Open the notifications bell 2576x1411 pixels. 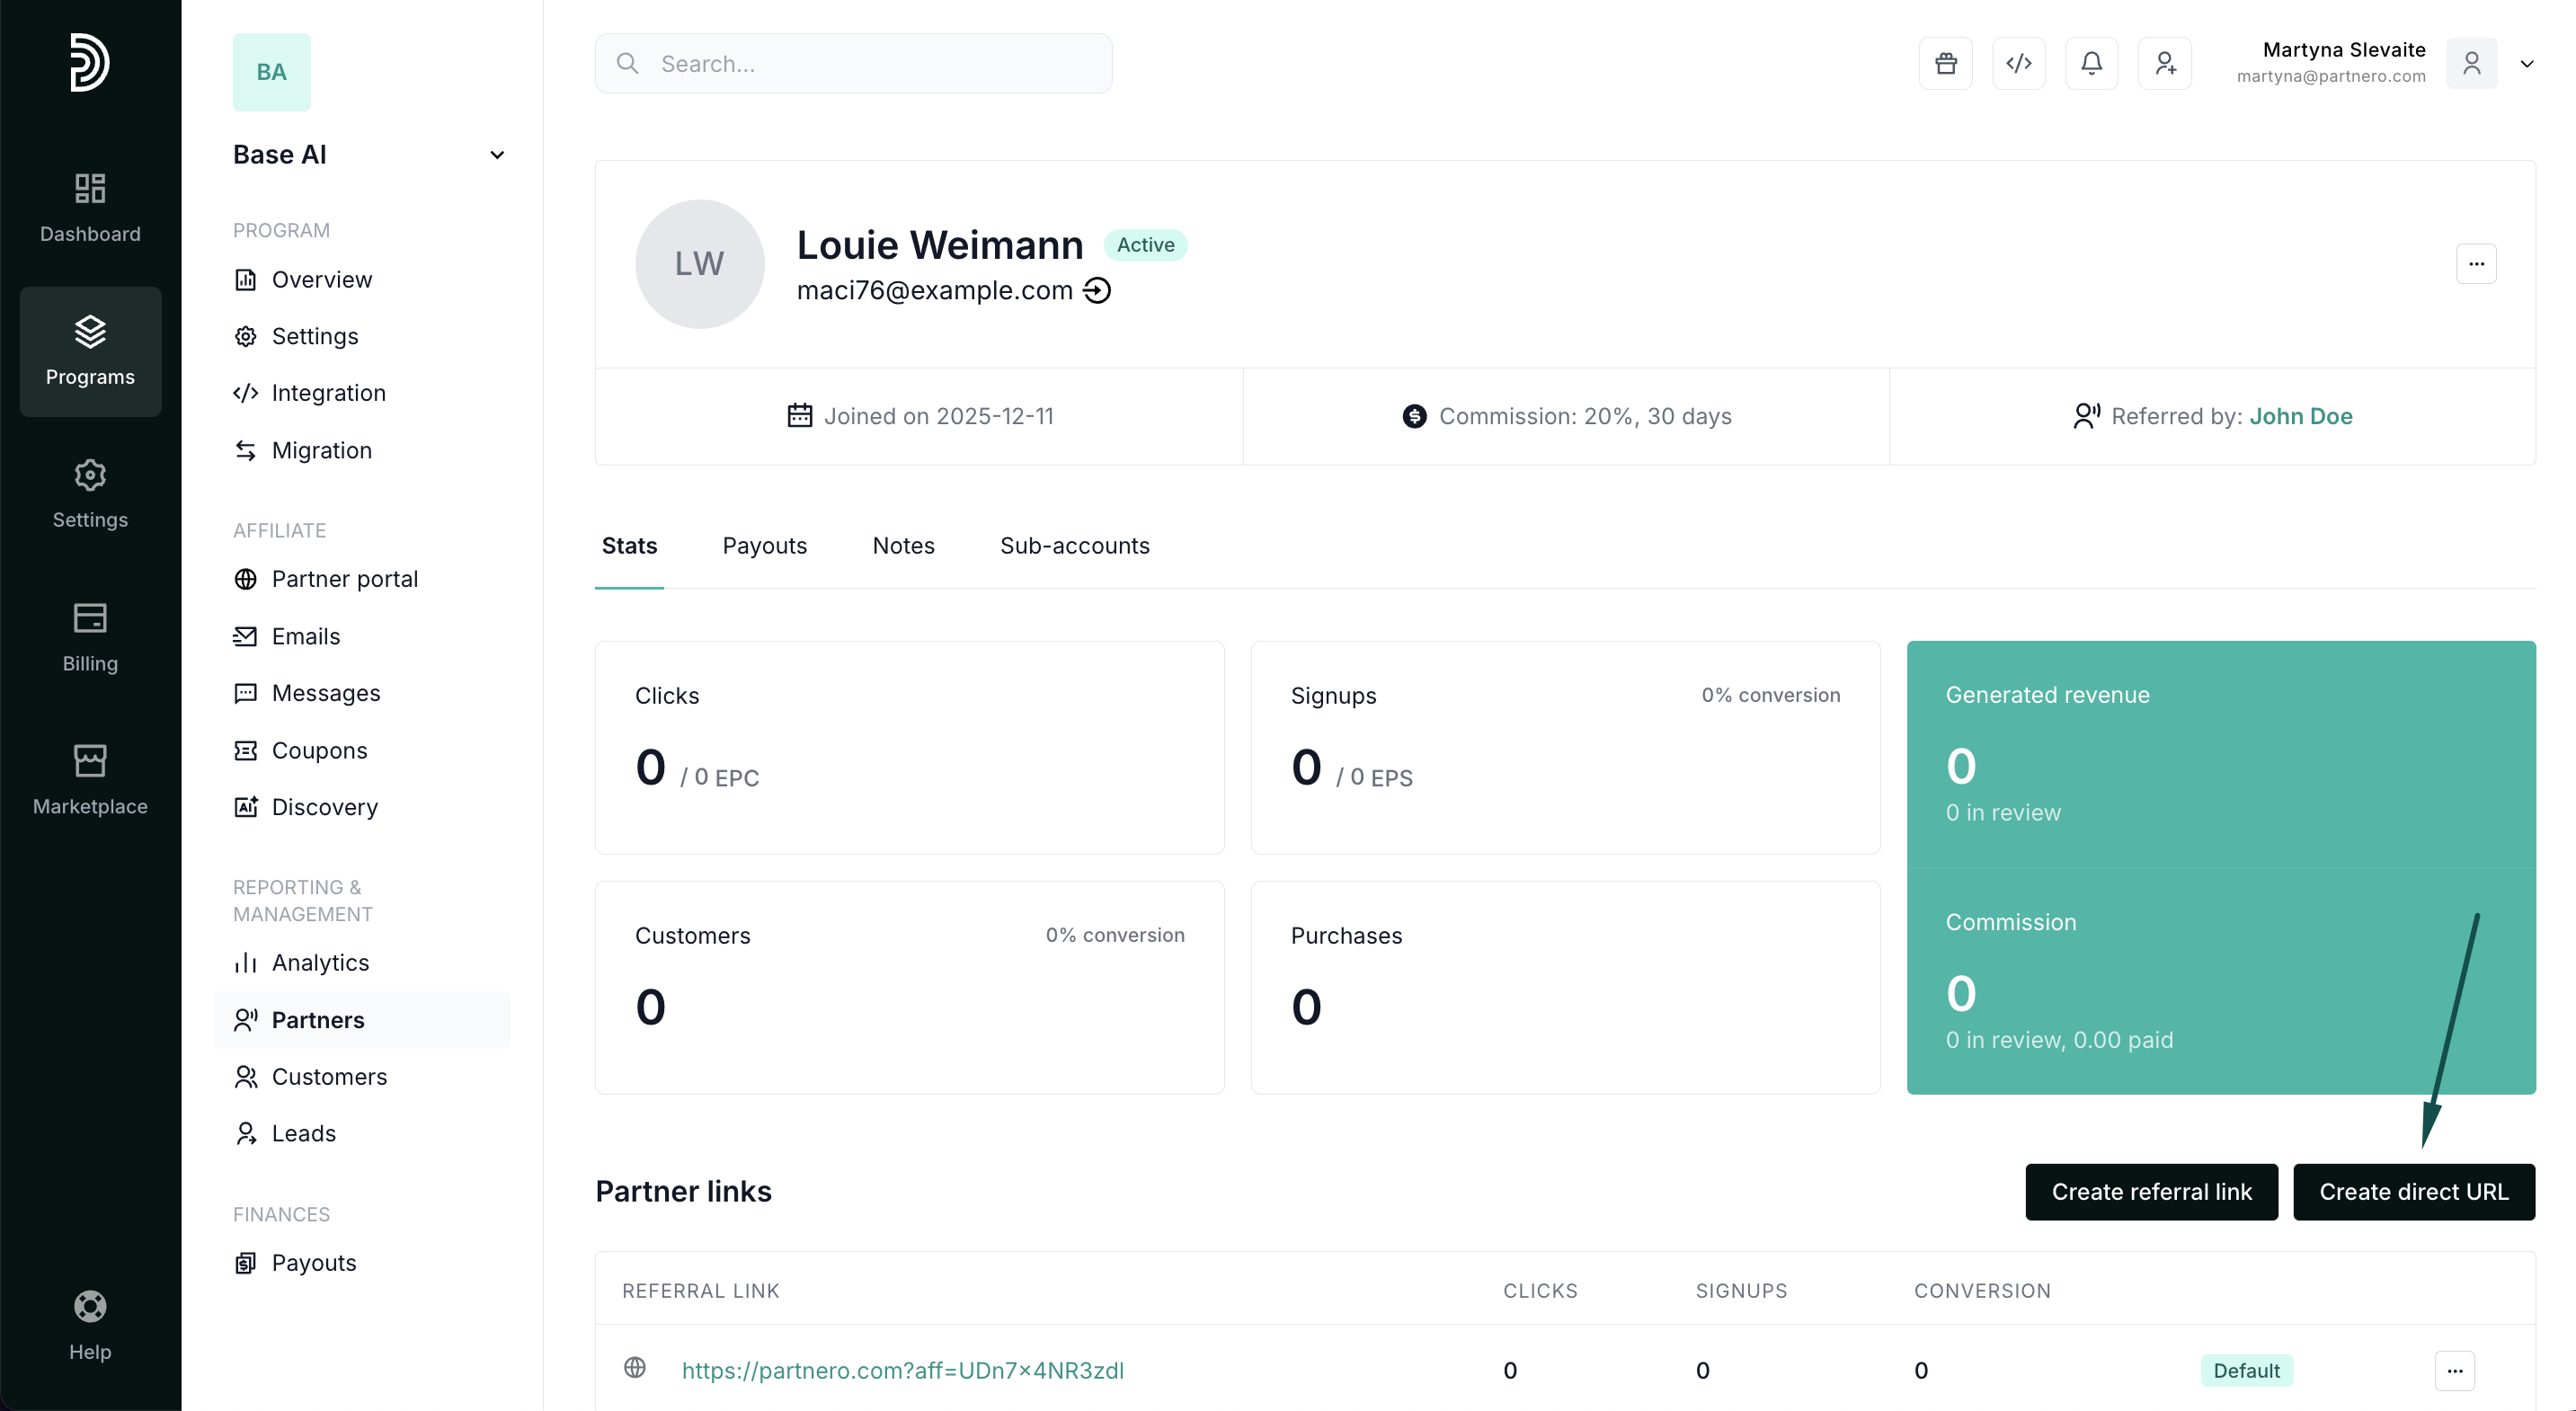(2091, 64)
